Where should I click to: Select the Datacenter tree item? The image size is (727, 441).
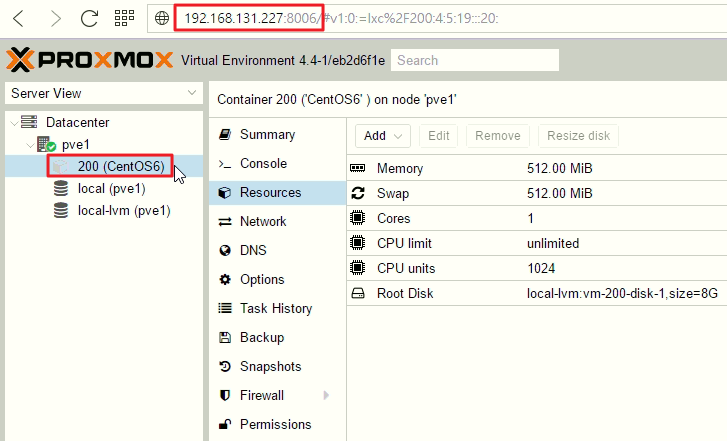pyautogui.click(x=77, y=122)
